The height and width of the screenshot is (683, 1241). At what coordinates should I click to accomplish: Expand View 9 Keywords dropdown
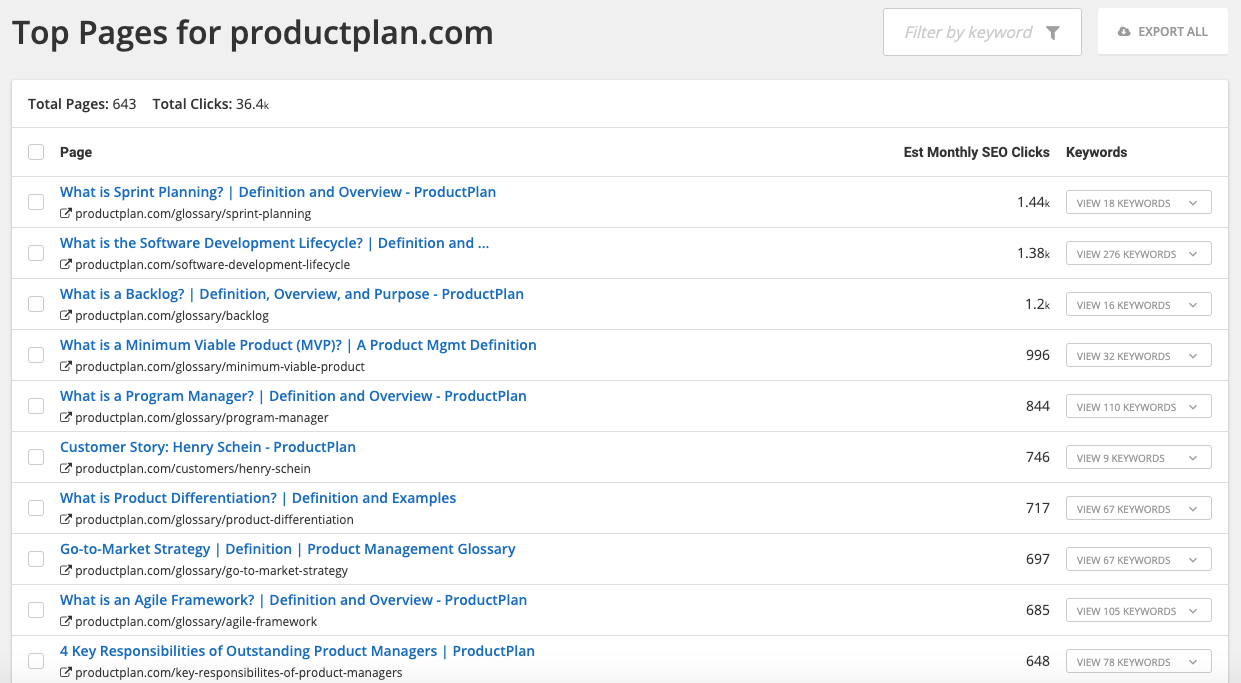(1138, 458)
